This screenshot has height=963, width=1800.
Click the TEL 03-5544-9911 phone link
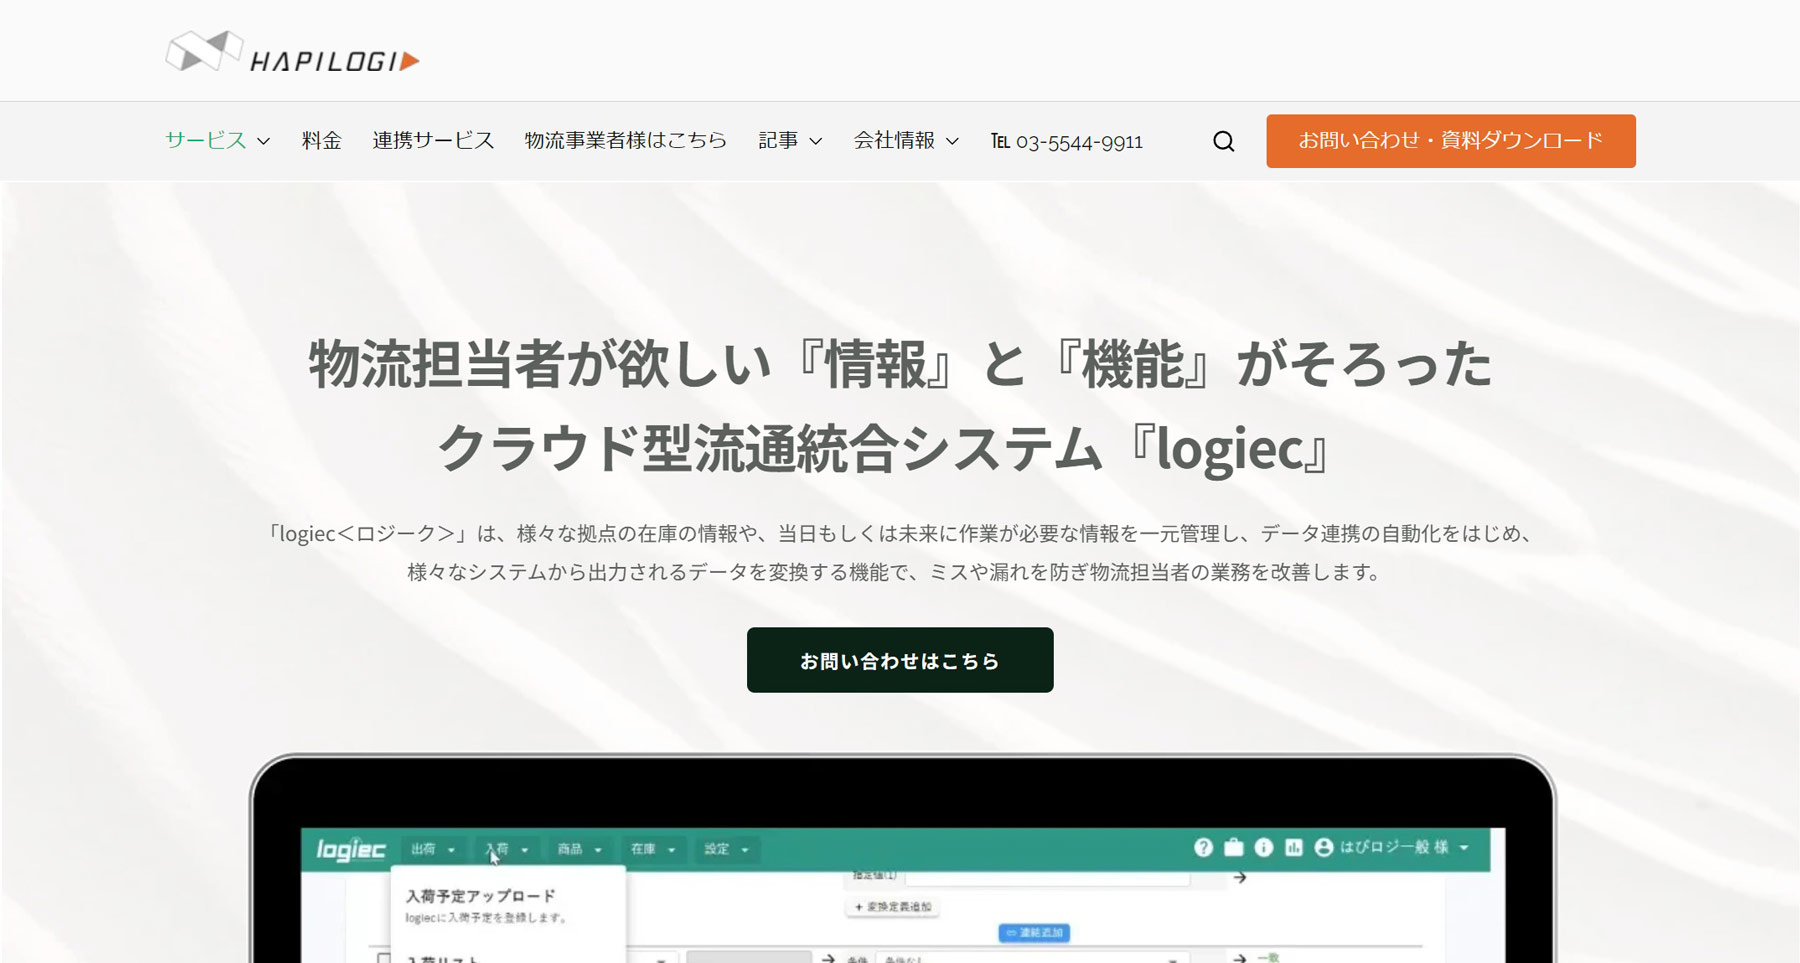click(1067, 141)
